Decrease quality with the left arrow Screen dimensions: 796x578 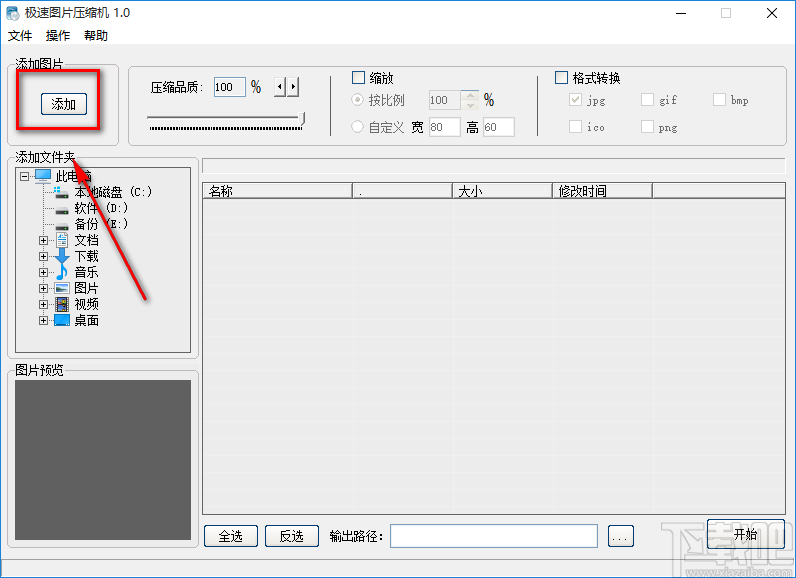280,87
